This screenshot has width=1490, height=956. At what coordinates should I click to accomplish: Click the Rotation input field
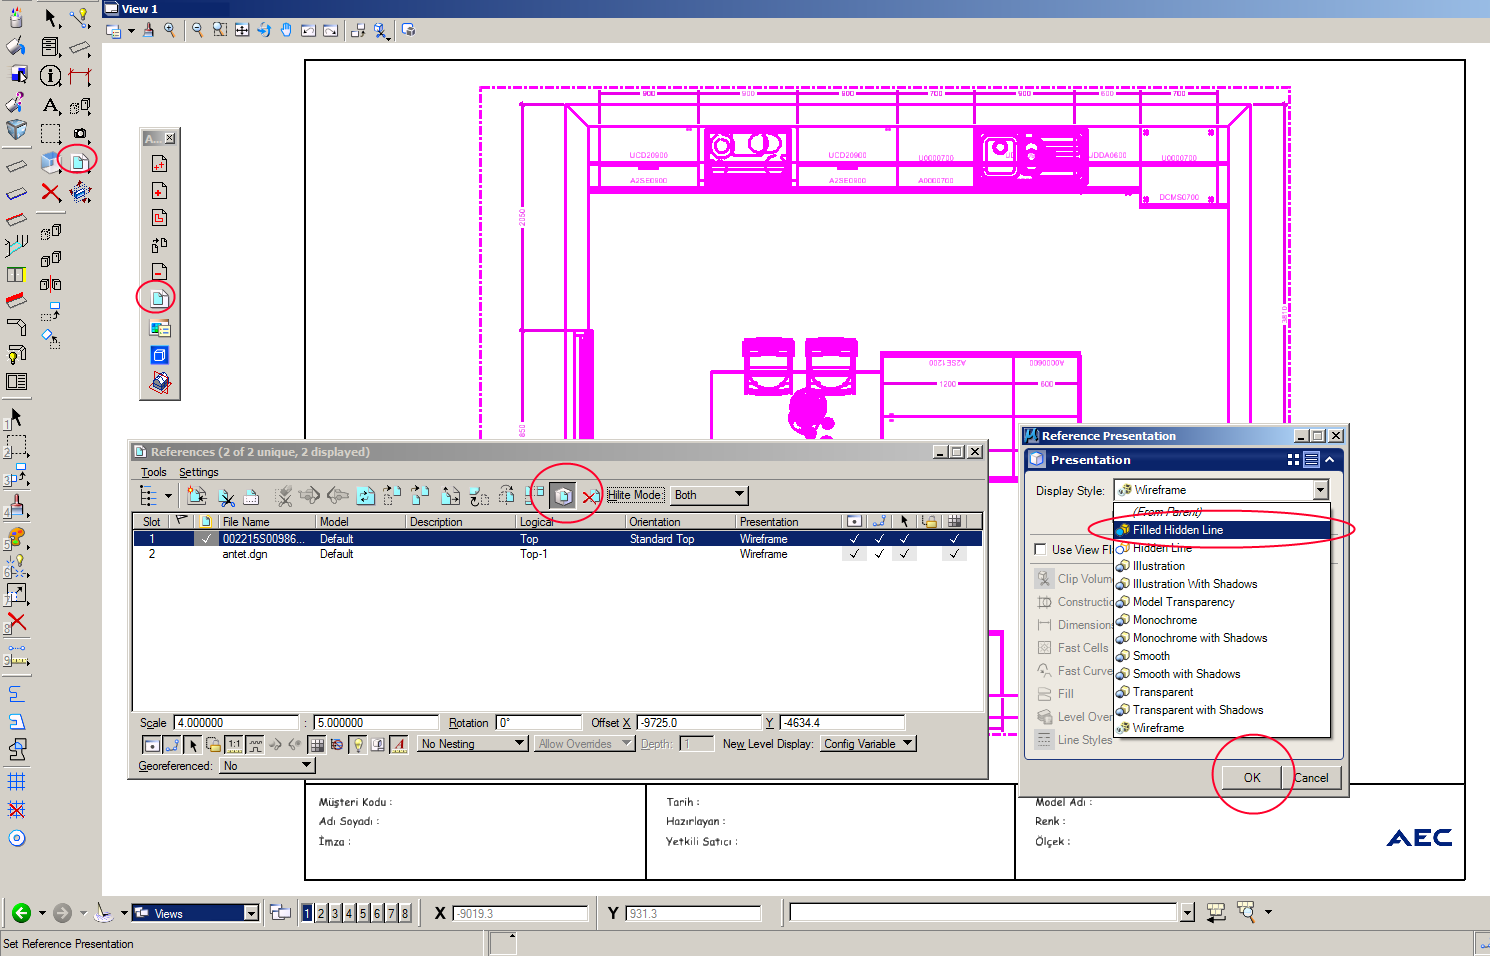pos(538,723)
